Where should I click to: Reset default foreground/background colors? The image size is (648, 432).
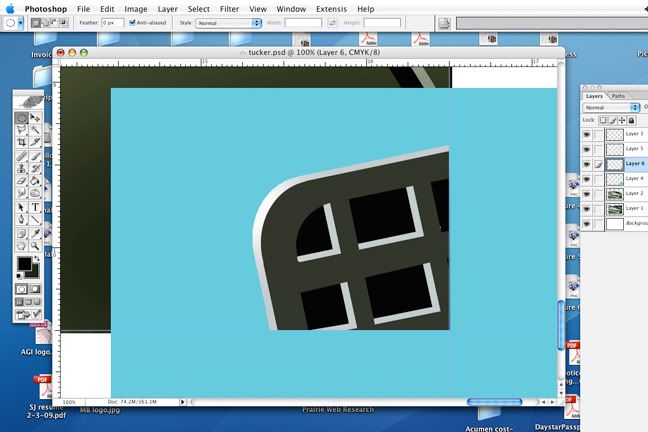click(x=19, y=276)
